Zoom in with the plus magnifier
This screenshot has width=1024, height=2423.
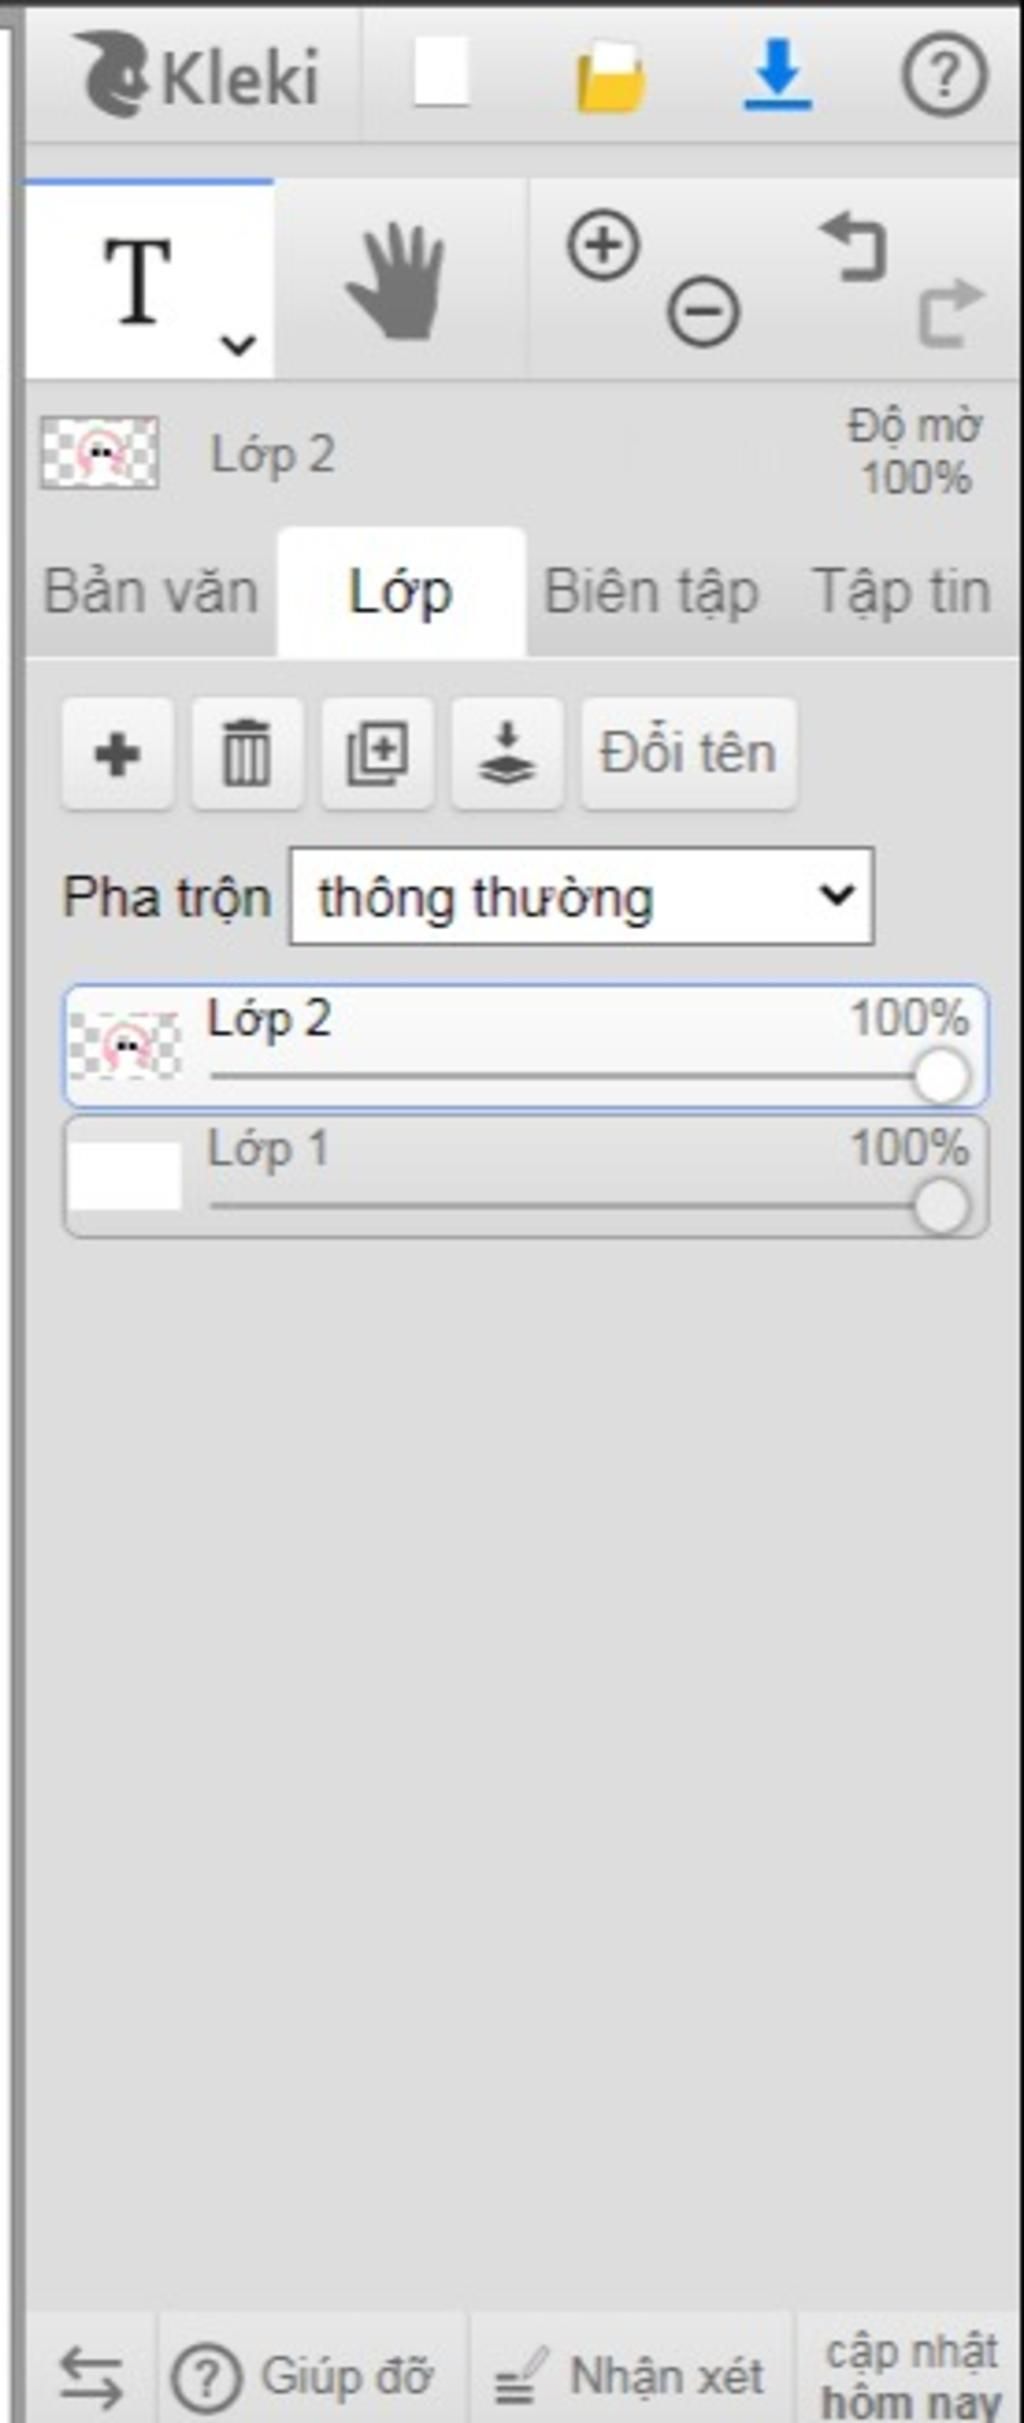tap(604, 245)
